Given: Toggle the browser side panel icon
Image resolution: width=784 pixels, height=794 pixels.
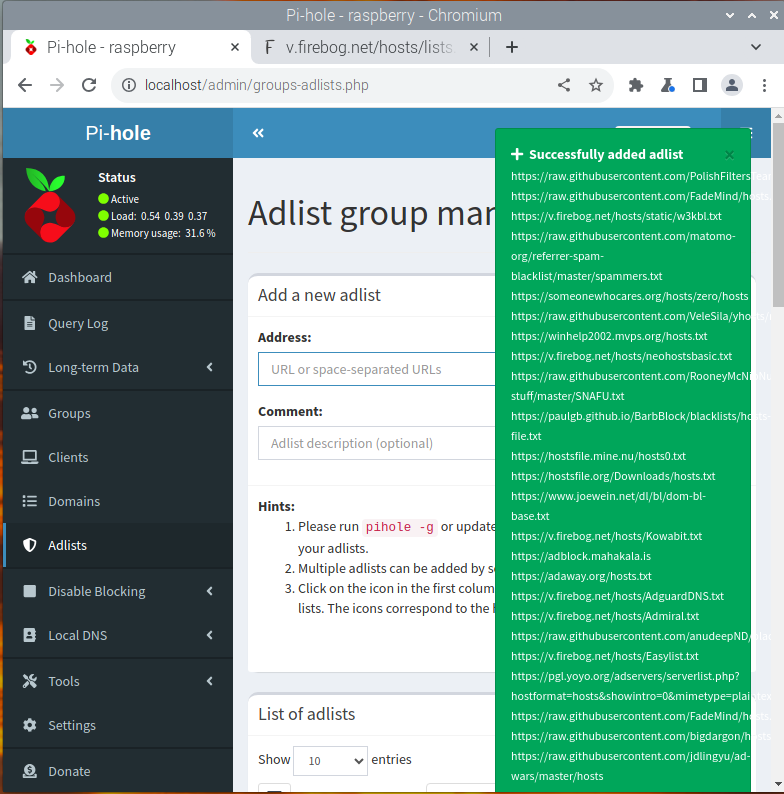Looking at the screenshot, I should click(700, 85).
